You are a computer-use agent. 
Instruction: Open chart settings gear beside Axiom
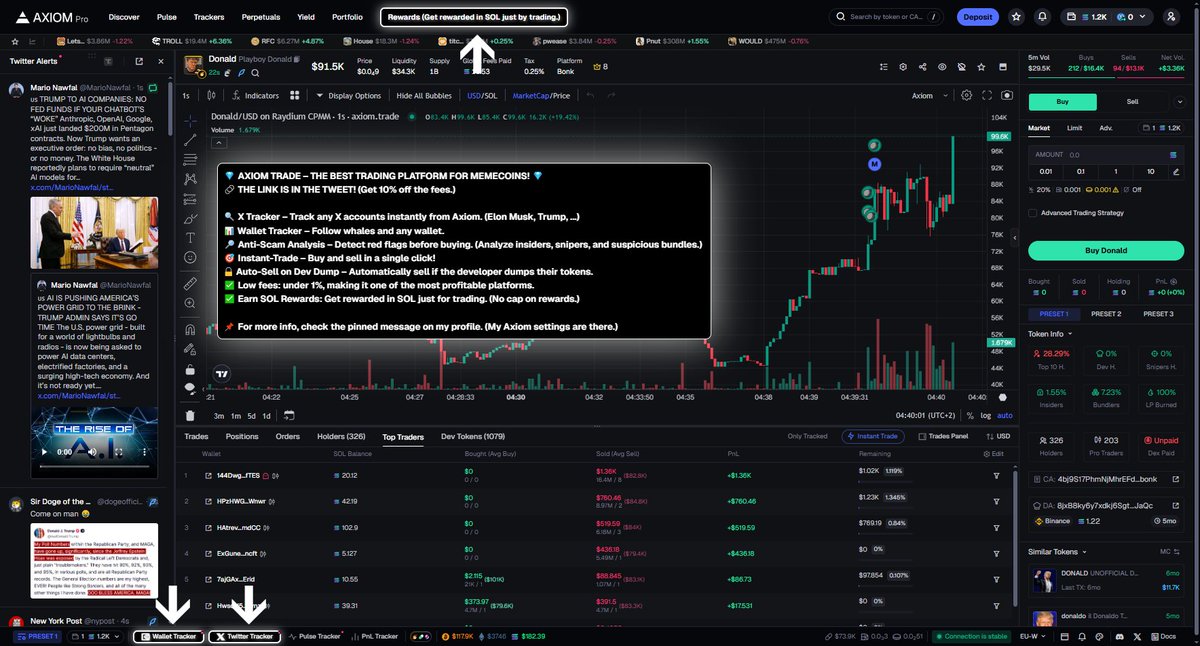point(966,96)
